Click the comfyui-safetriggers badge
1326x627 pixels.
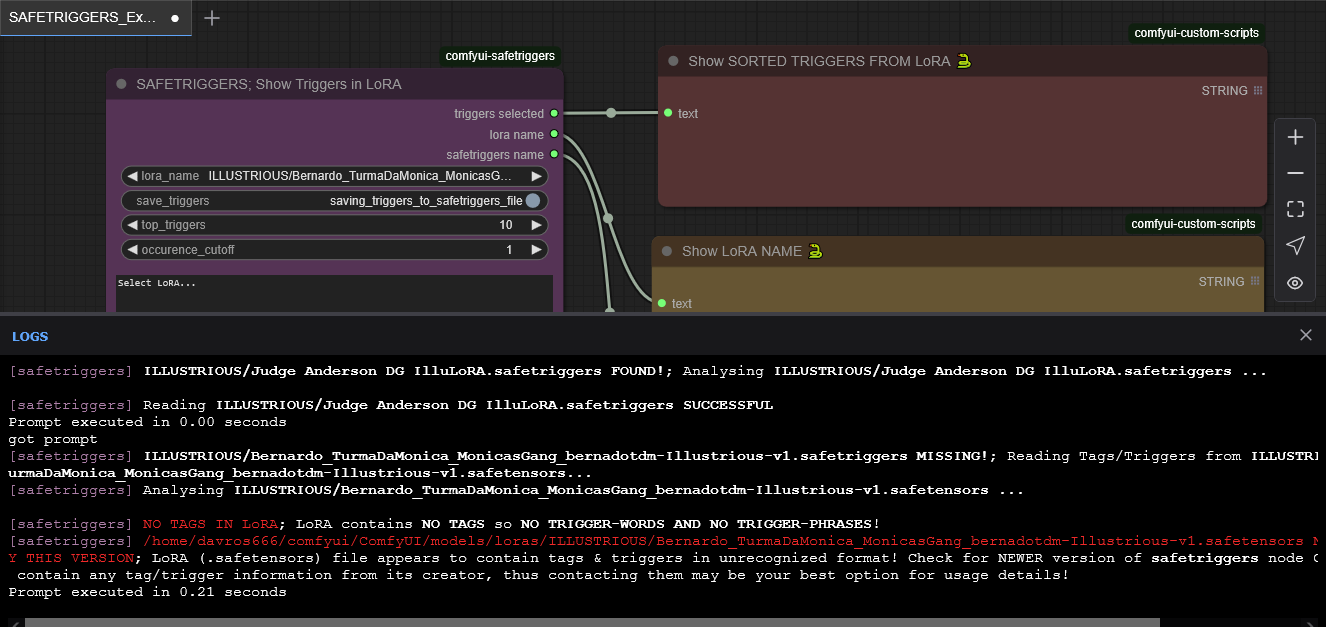tap(500, 56)
